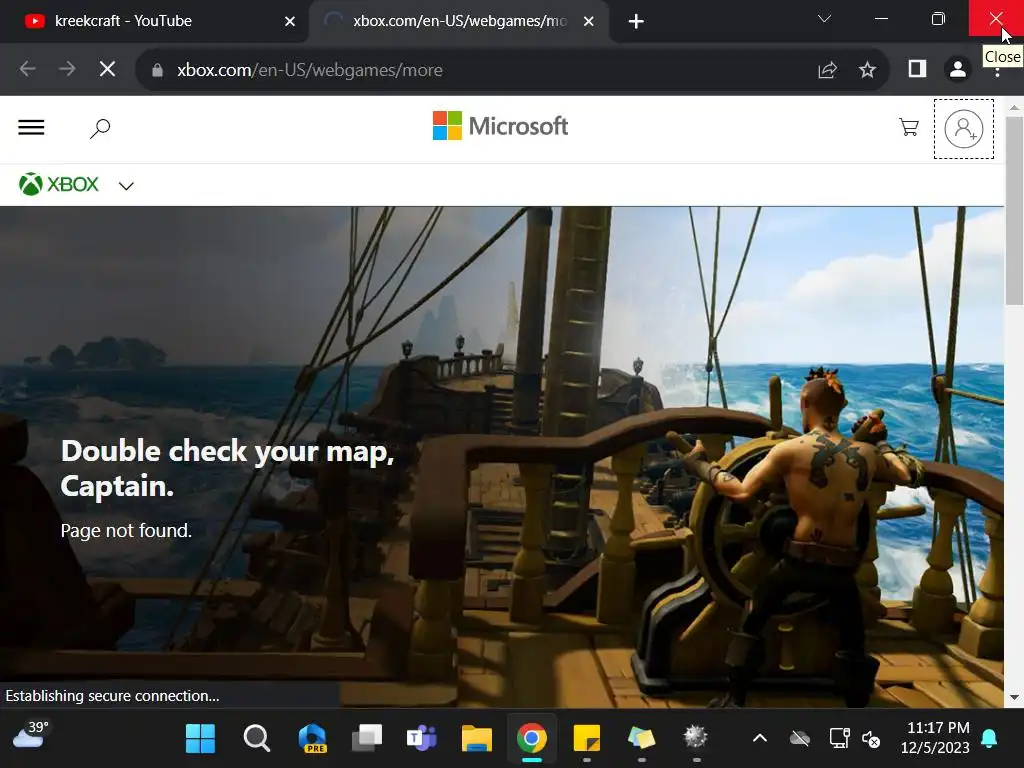Open a new browser tab
The image size is (1024, 768).
[636, 22]
